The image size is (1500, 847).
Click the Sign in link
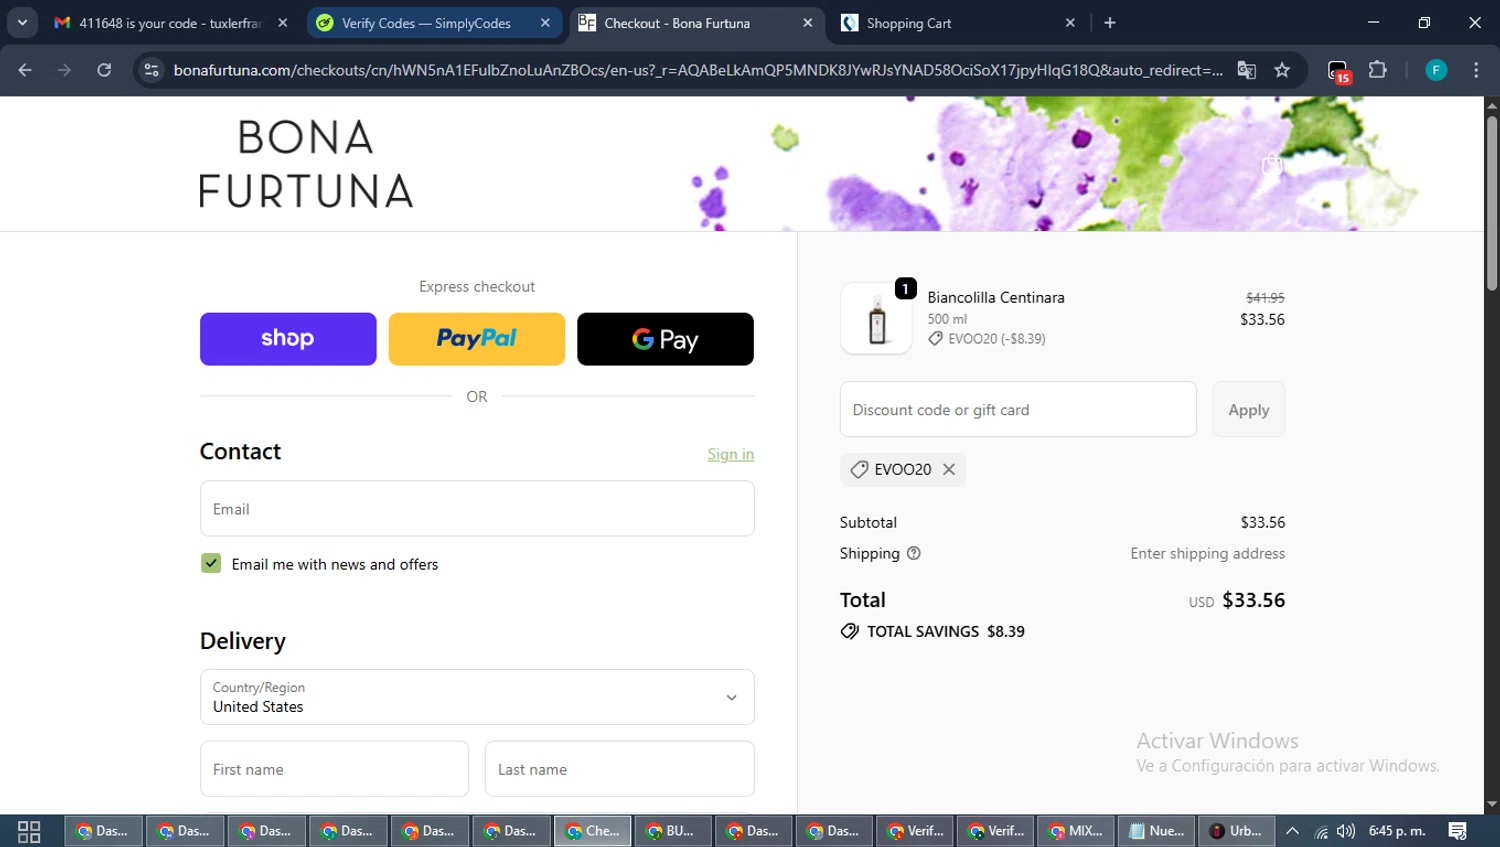tap(731, 454)
